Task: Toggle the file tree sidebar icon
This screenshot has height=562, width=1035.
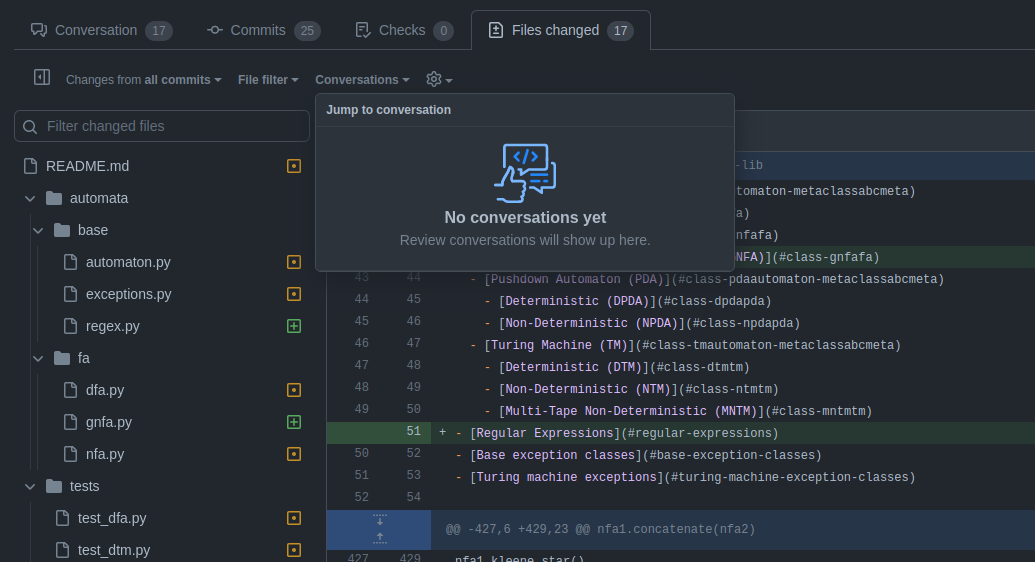Action: (x=42, y=78)
